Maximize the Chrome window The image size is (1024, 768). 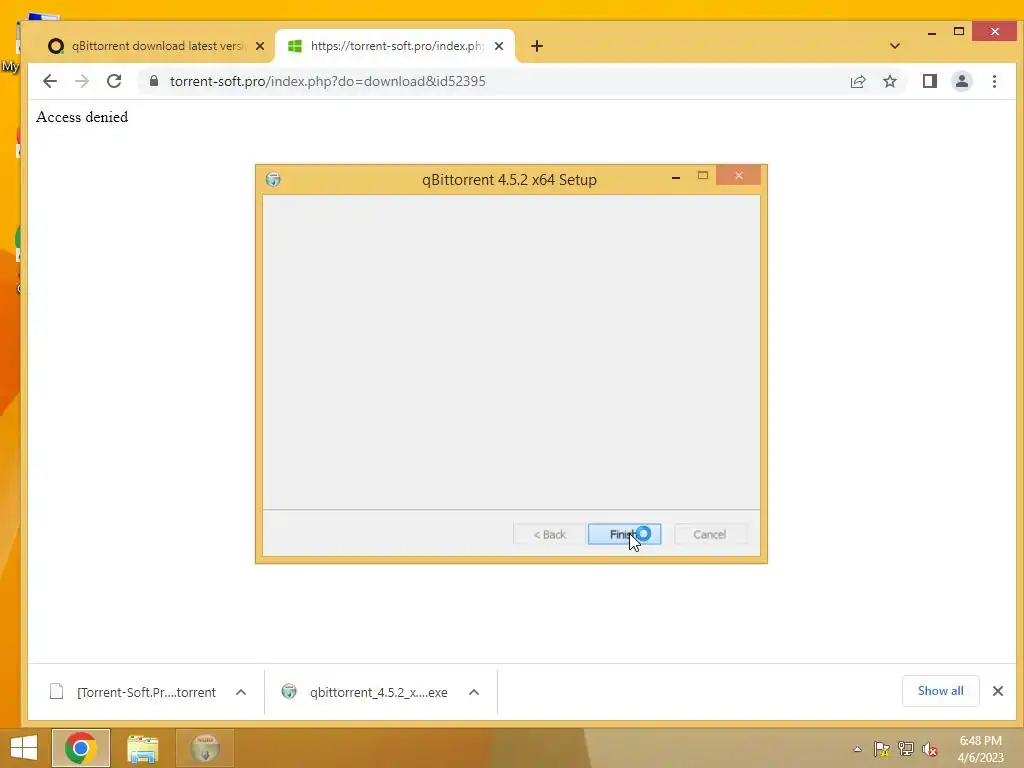click(959, 31)
